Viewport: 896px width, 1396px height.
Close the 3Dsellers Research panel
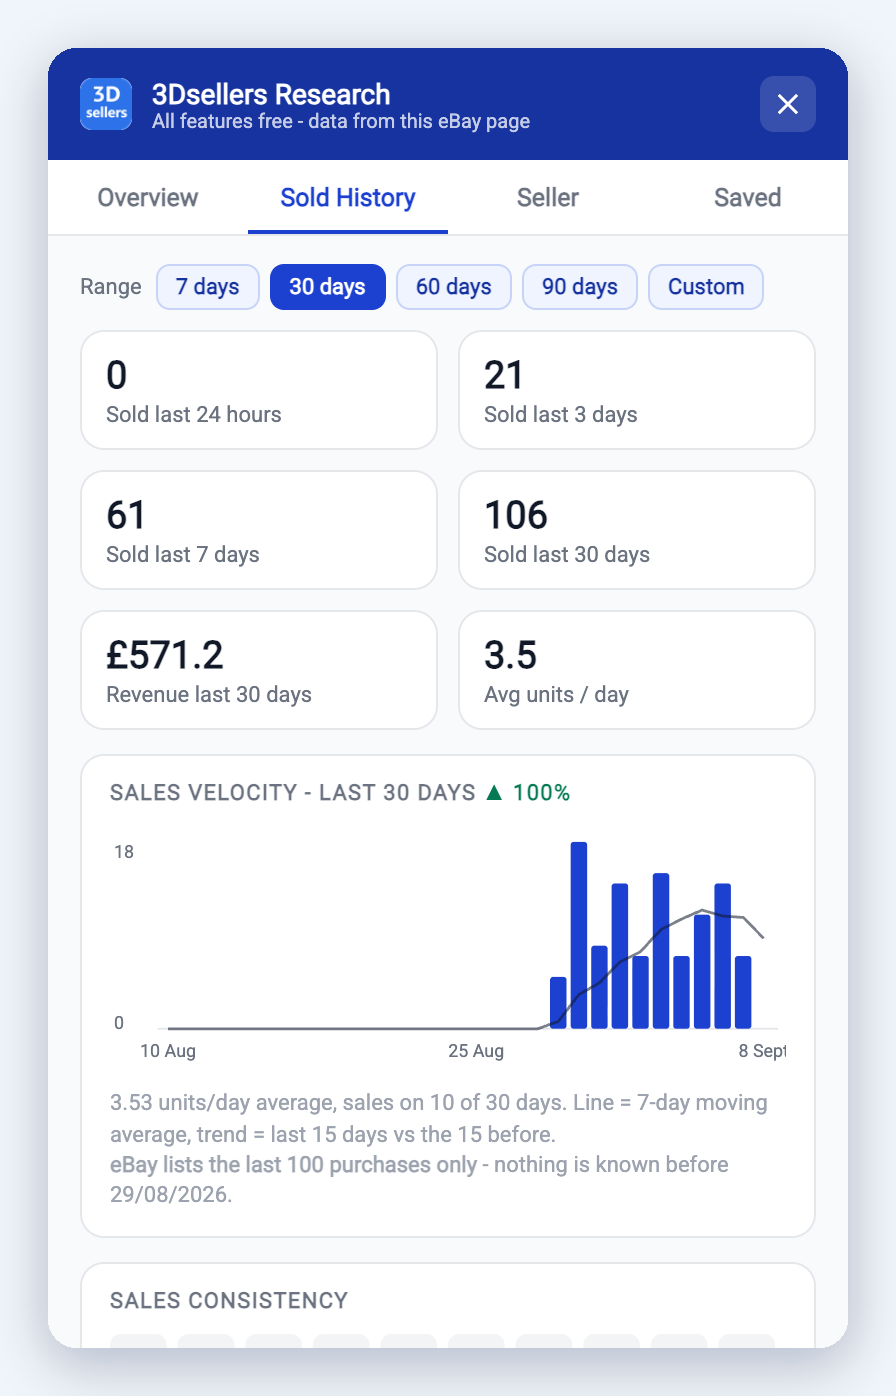(788, 104)
